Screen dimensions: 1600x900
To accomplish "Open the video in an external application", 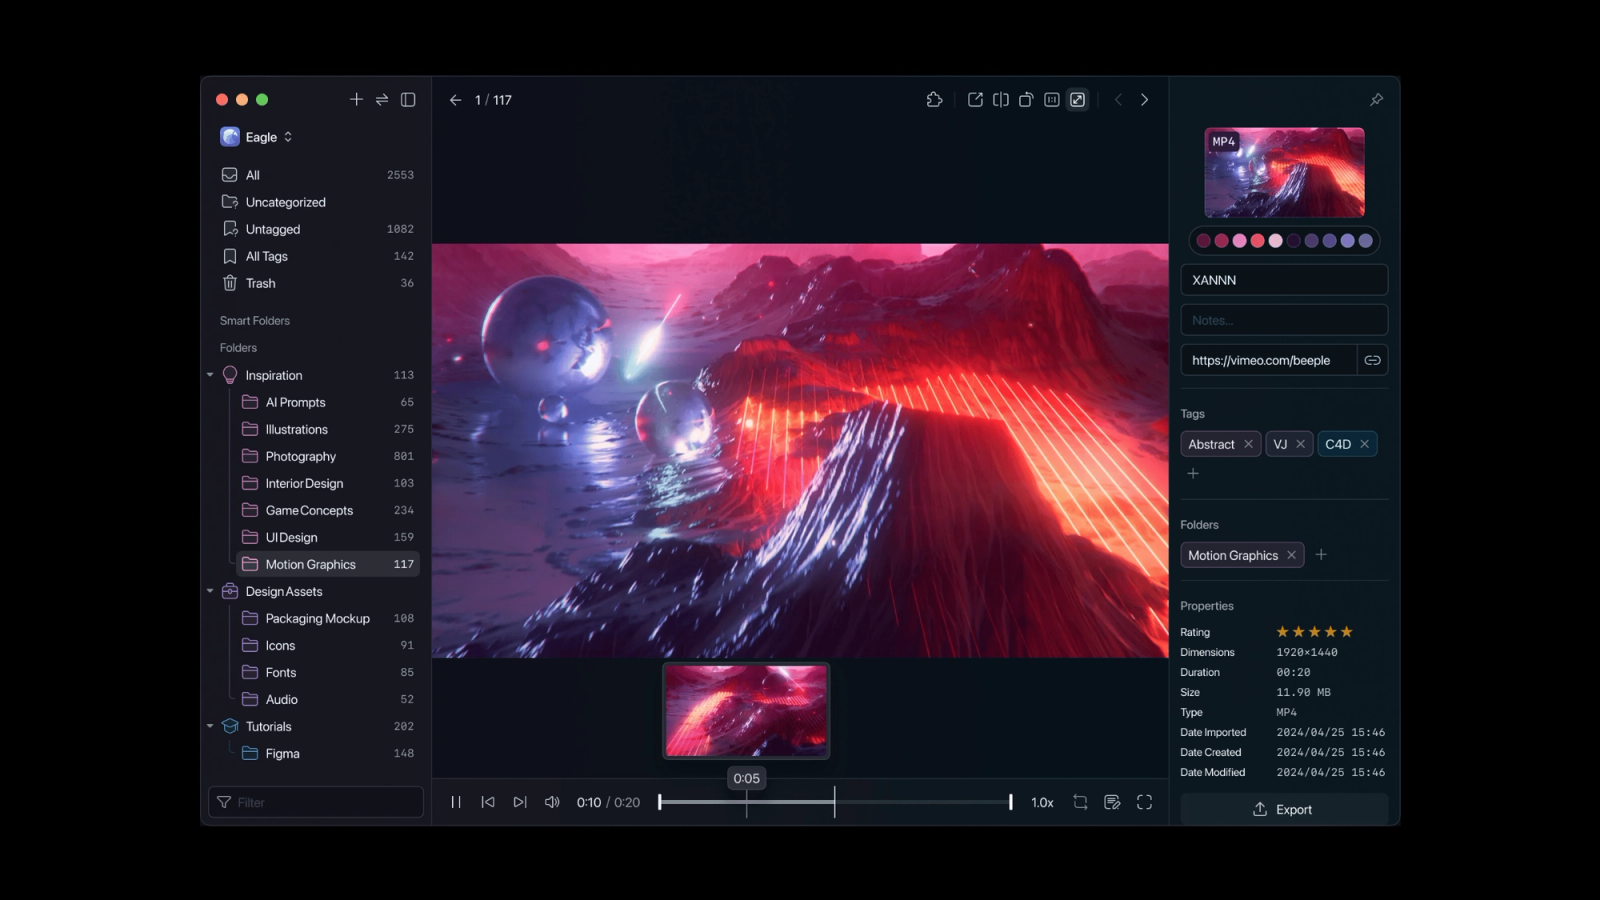I will (x=975, y=100).
